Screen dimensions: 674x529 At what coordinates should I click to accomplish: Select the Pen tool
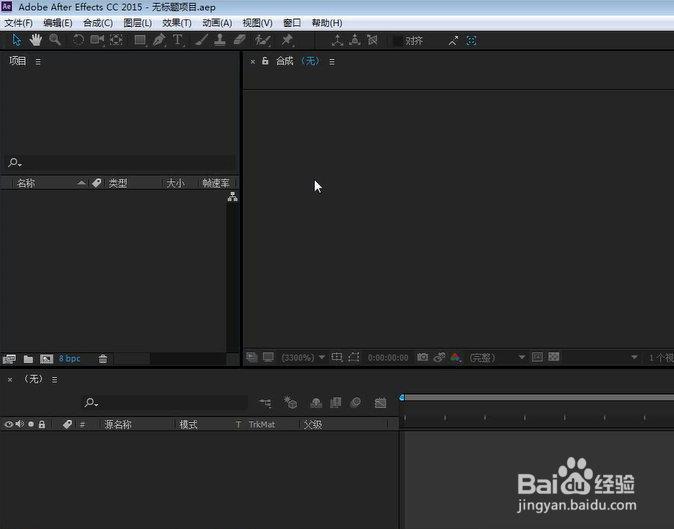click(x=159, y=40)
